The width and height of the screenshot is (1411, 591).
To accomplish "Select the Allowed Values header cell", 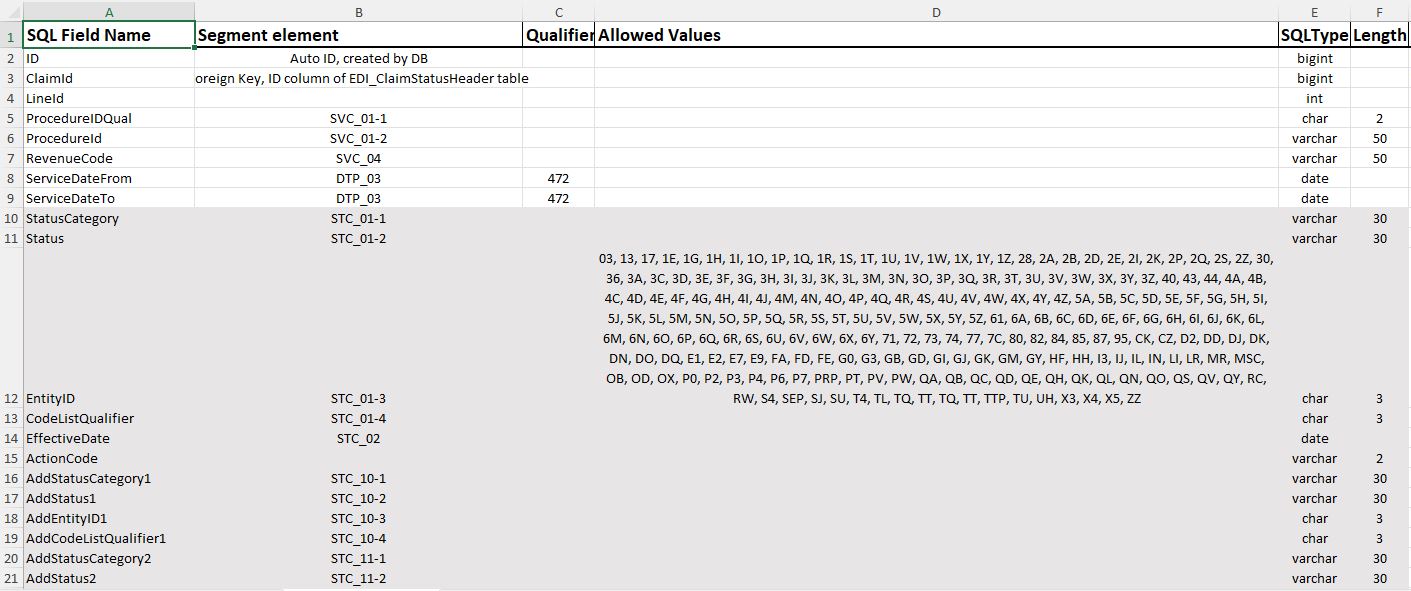I will 936,35.
